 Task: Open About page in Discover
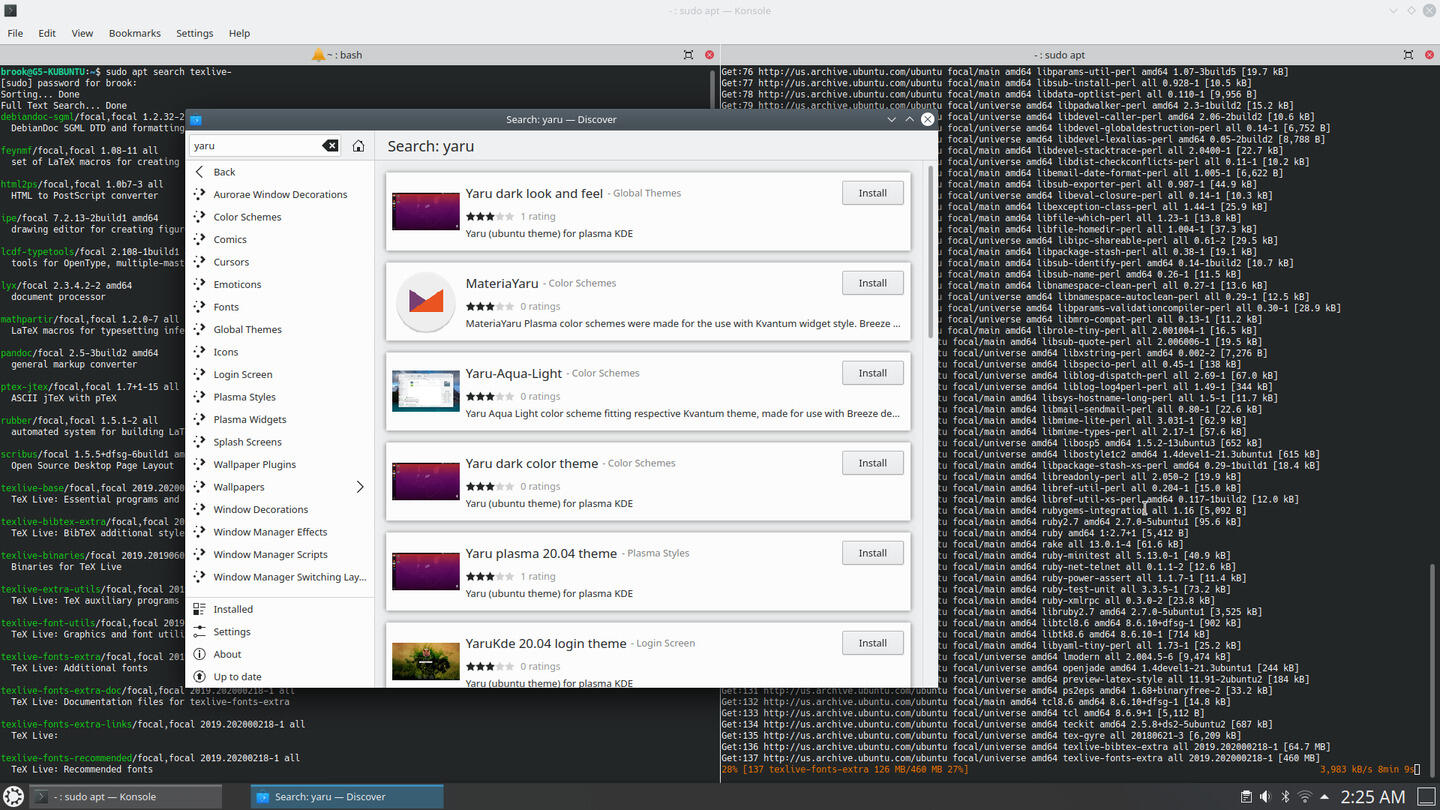point(280,654)
